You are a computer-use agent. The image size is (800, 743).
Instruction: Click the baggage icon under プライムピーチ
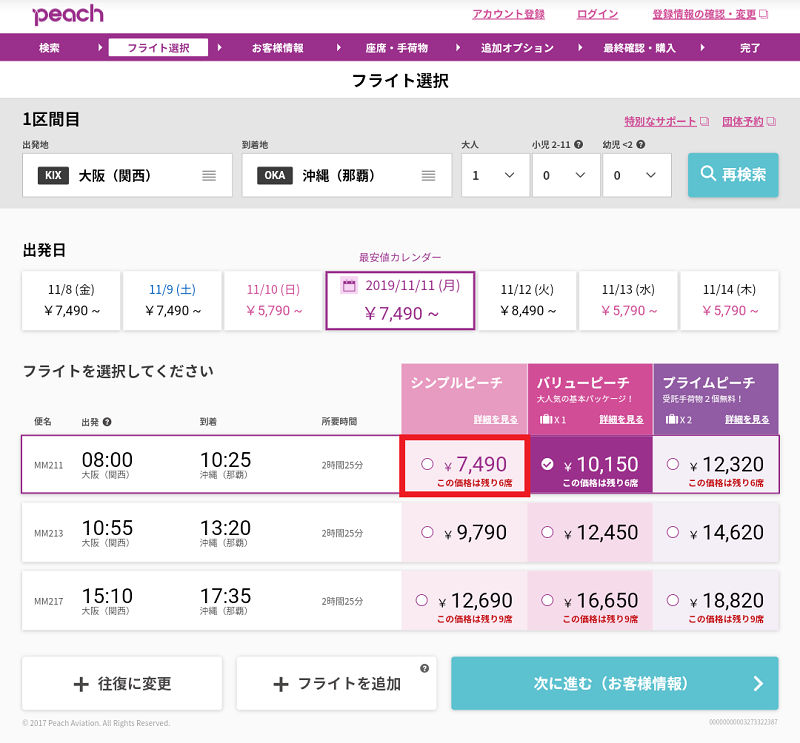[x=671, y=419]
